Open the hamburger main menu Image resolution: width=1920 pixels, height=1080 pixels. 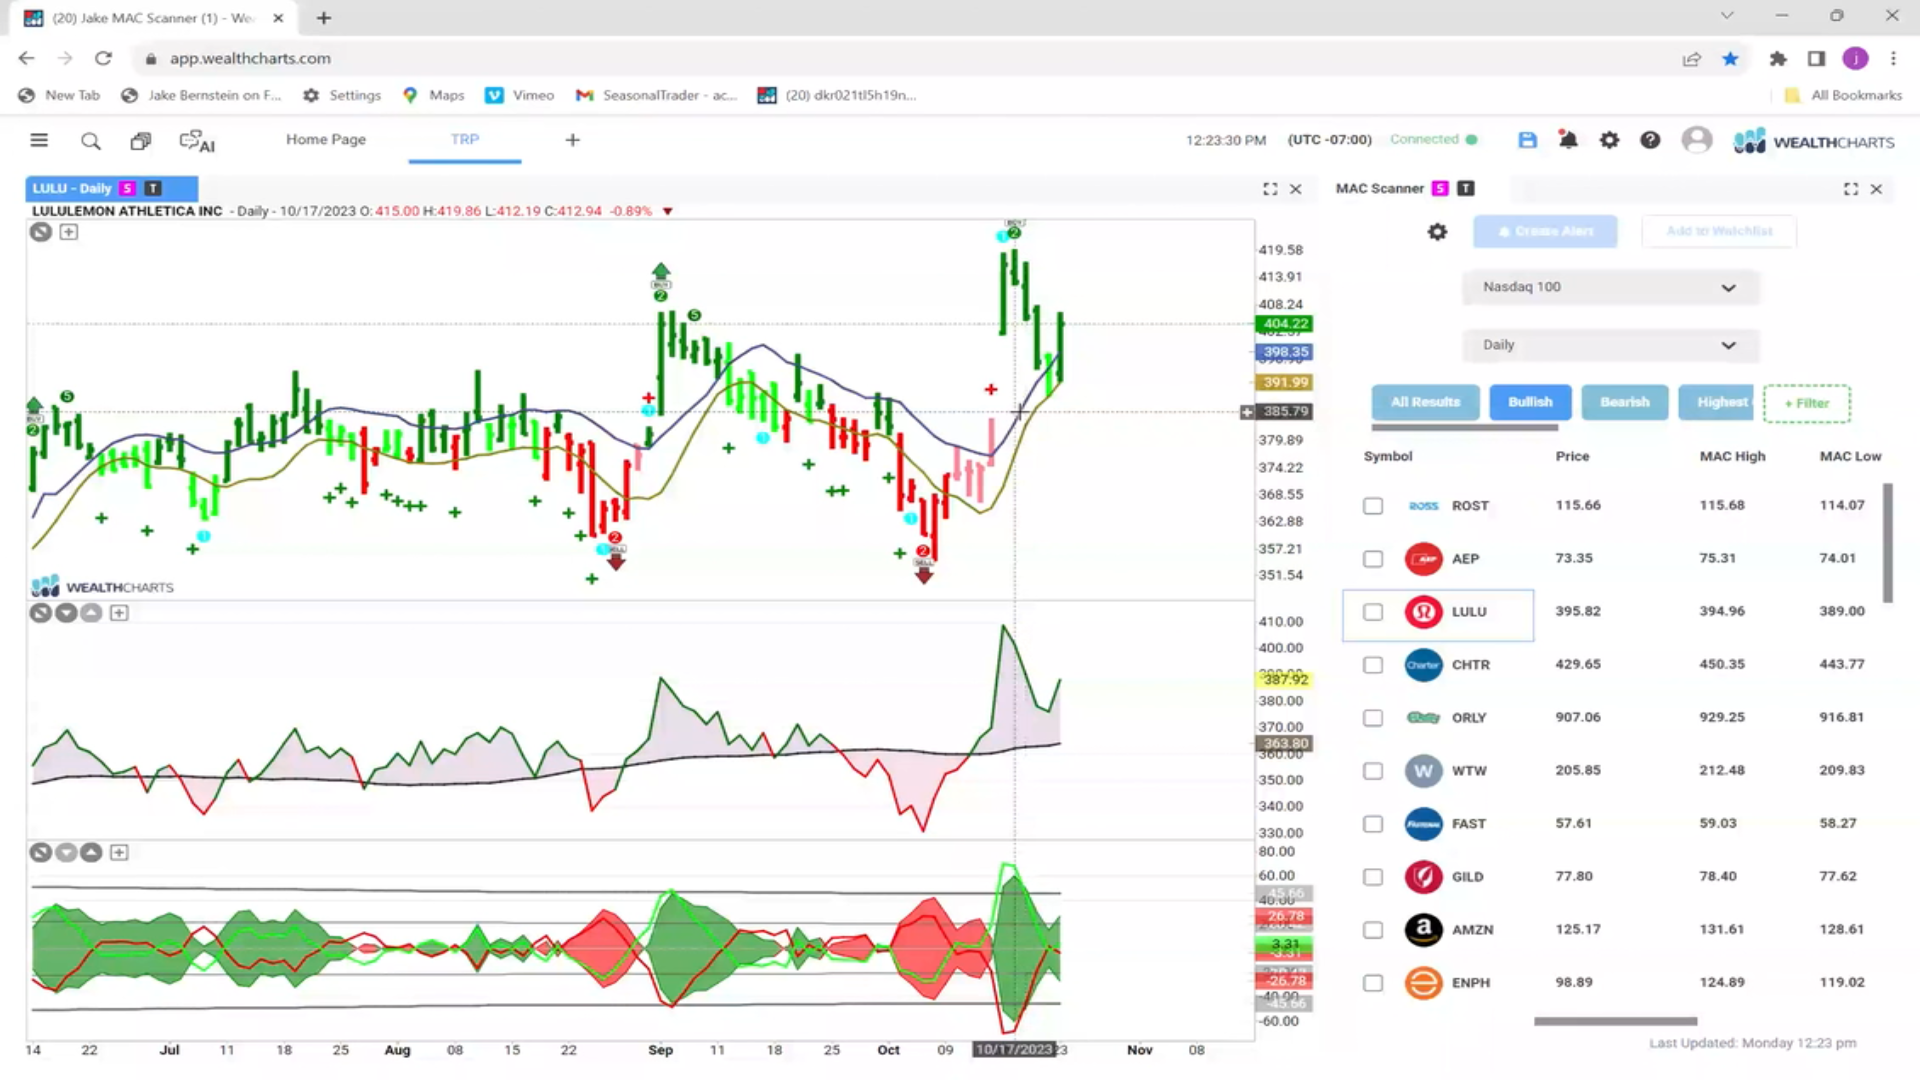[x=39, y=140]
